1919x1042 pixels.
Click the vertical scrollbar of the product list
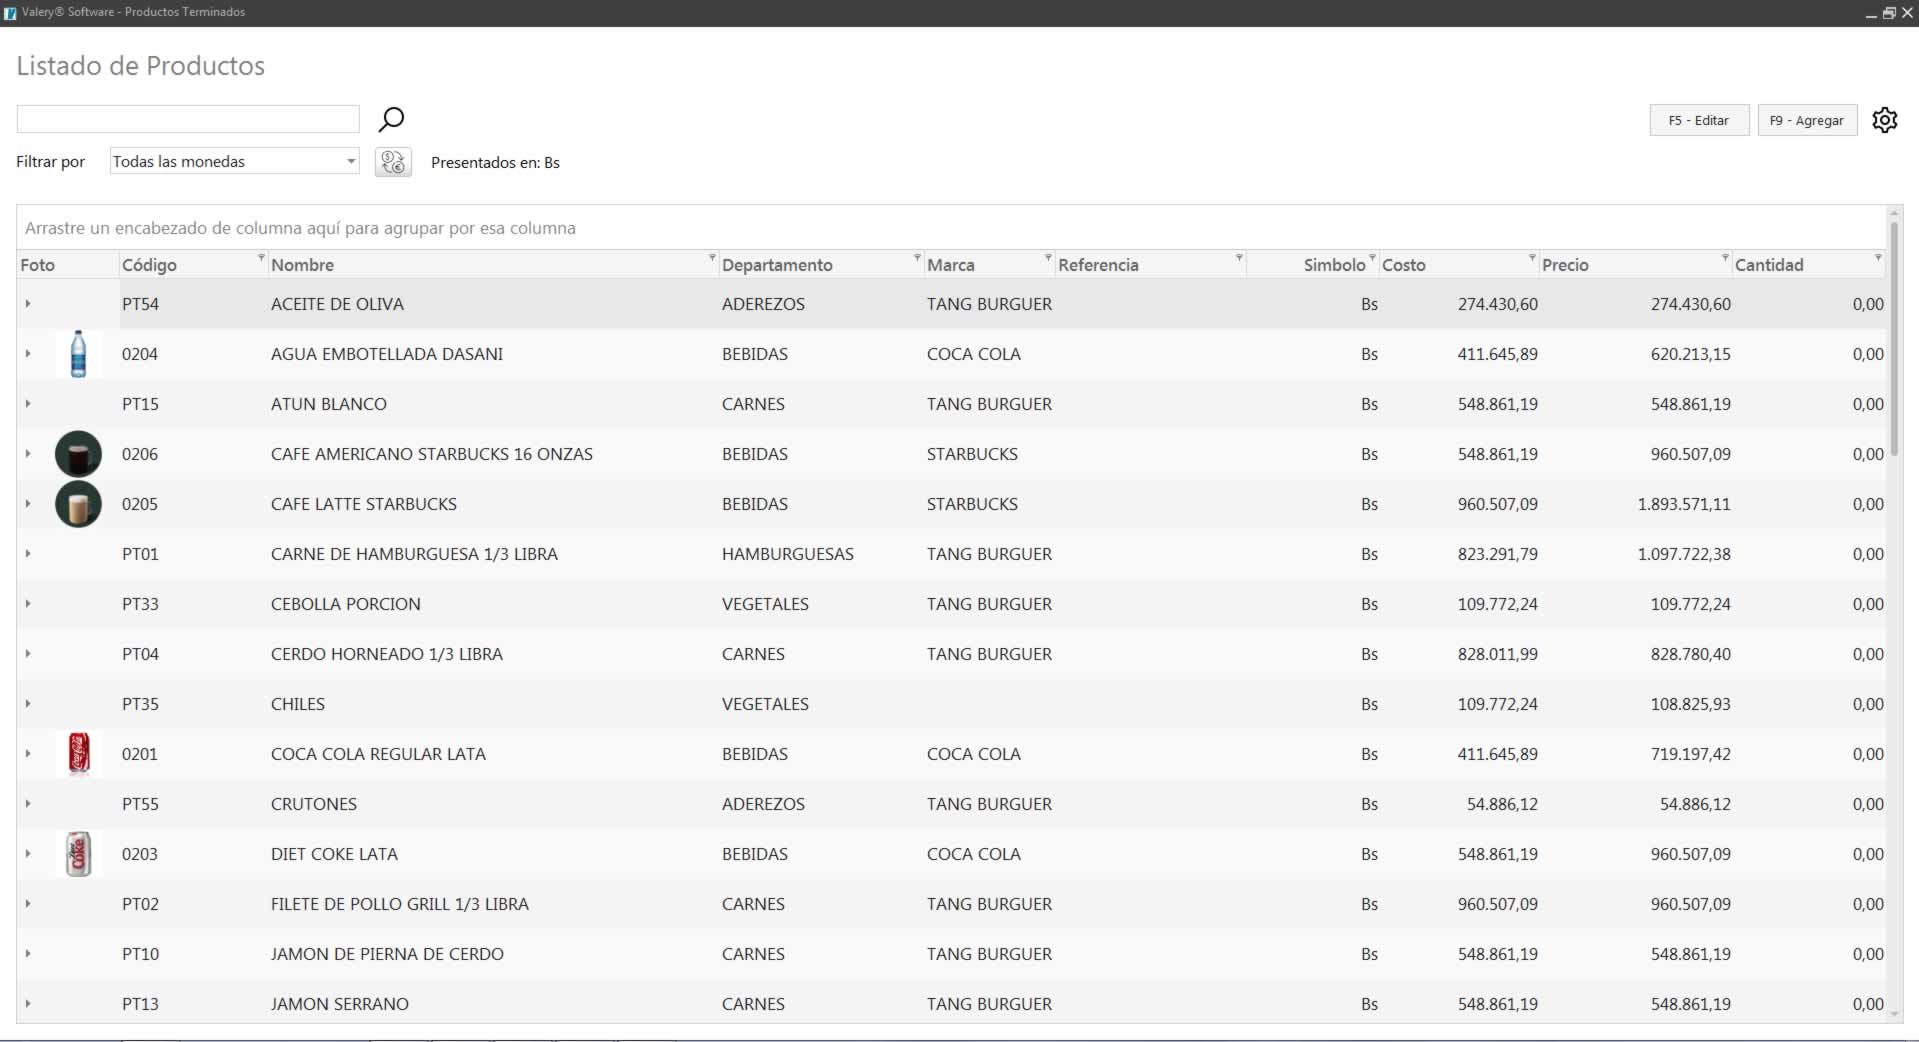1894,340
